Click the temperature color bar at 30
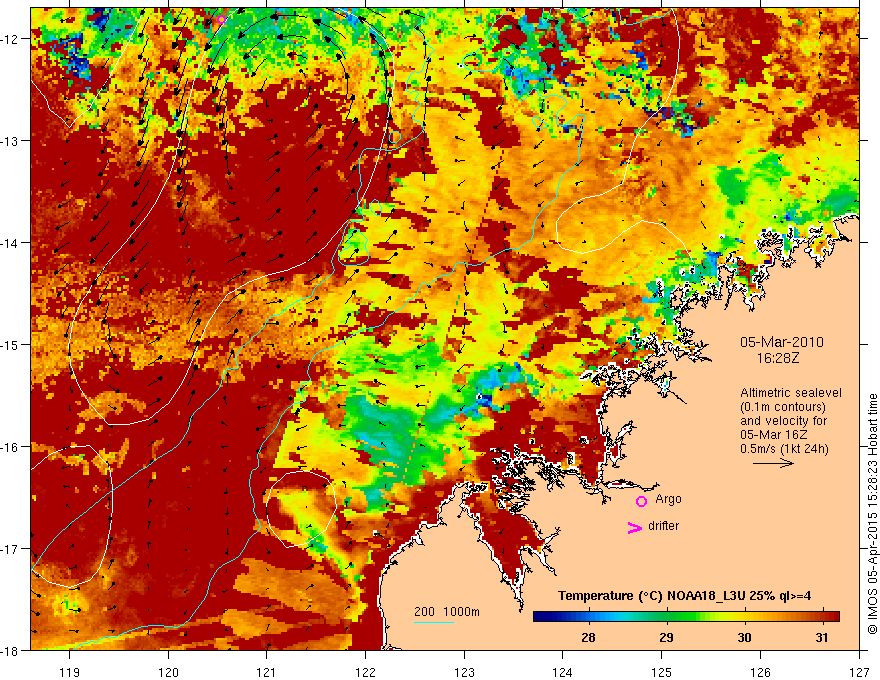This screenshot has height=680, width=880. point(744,617)
